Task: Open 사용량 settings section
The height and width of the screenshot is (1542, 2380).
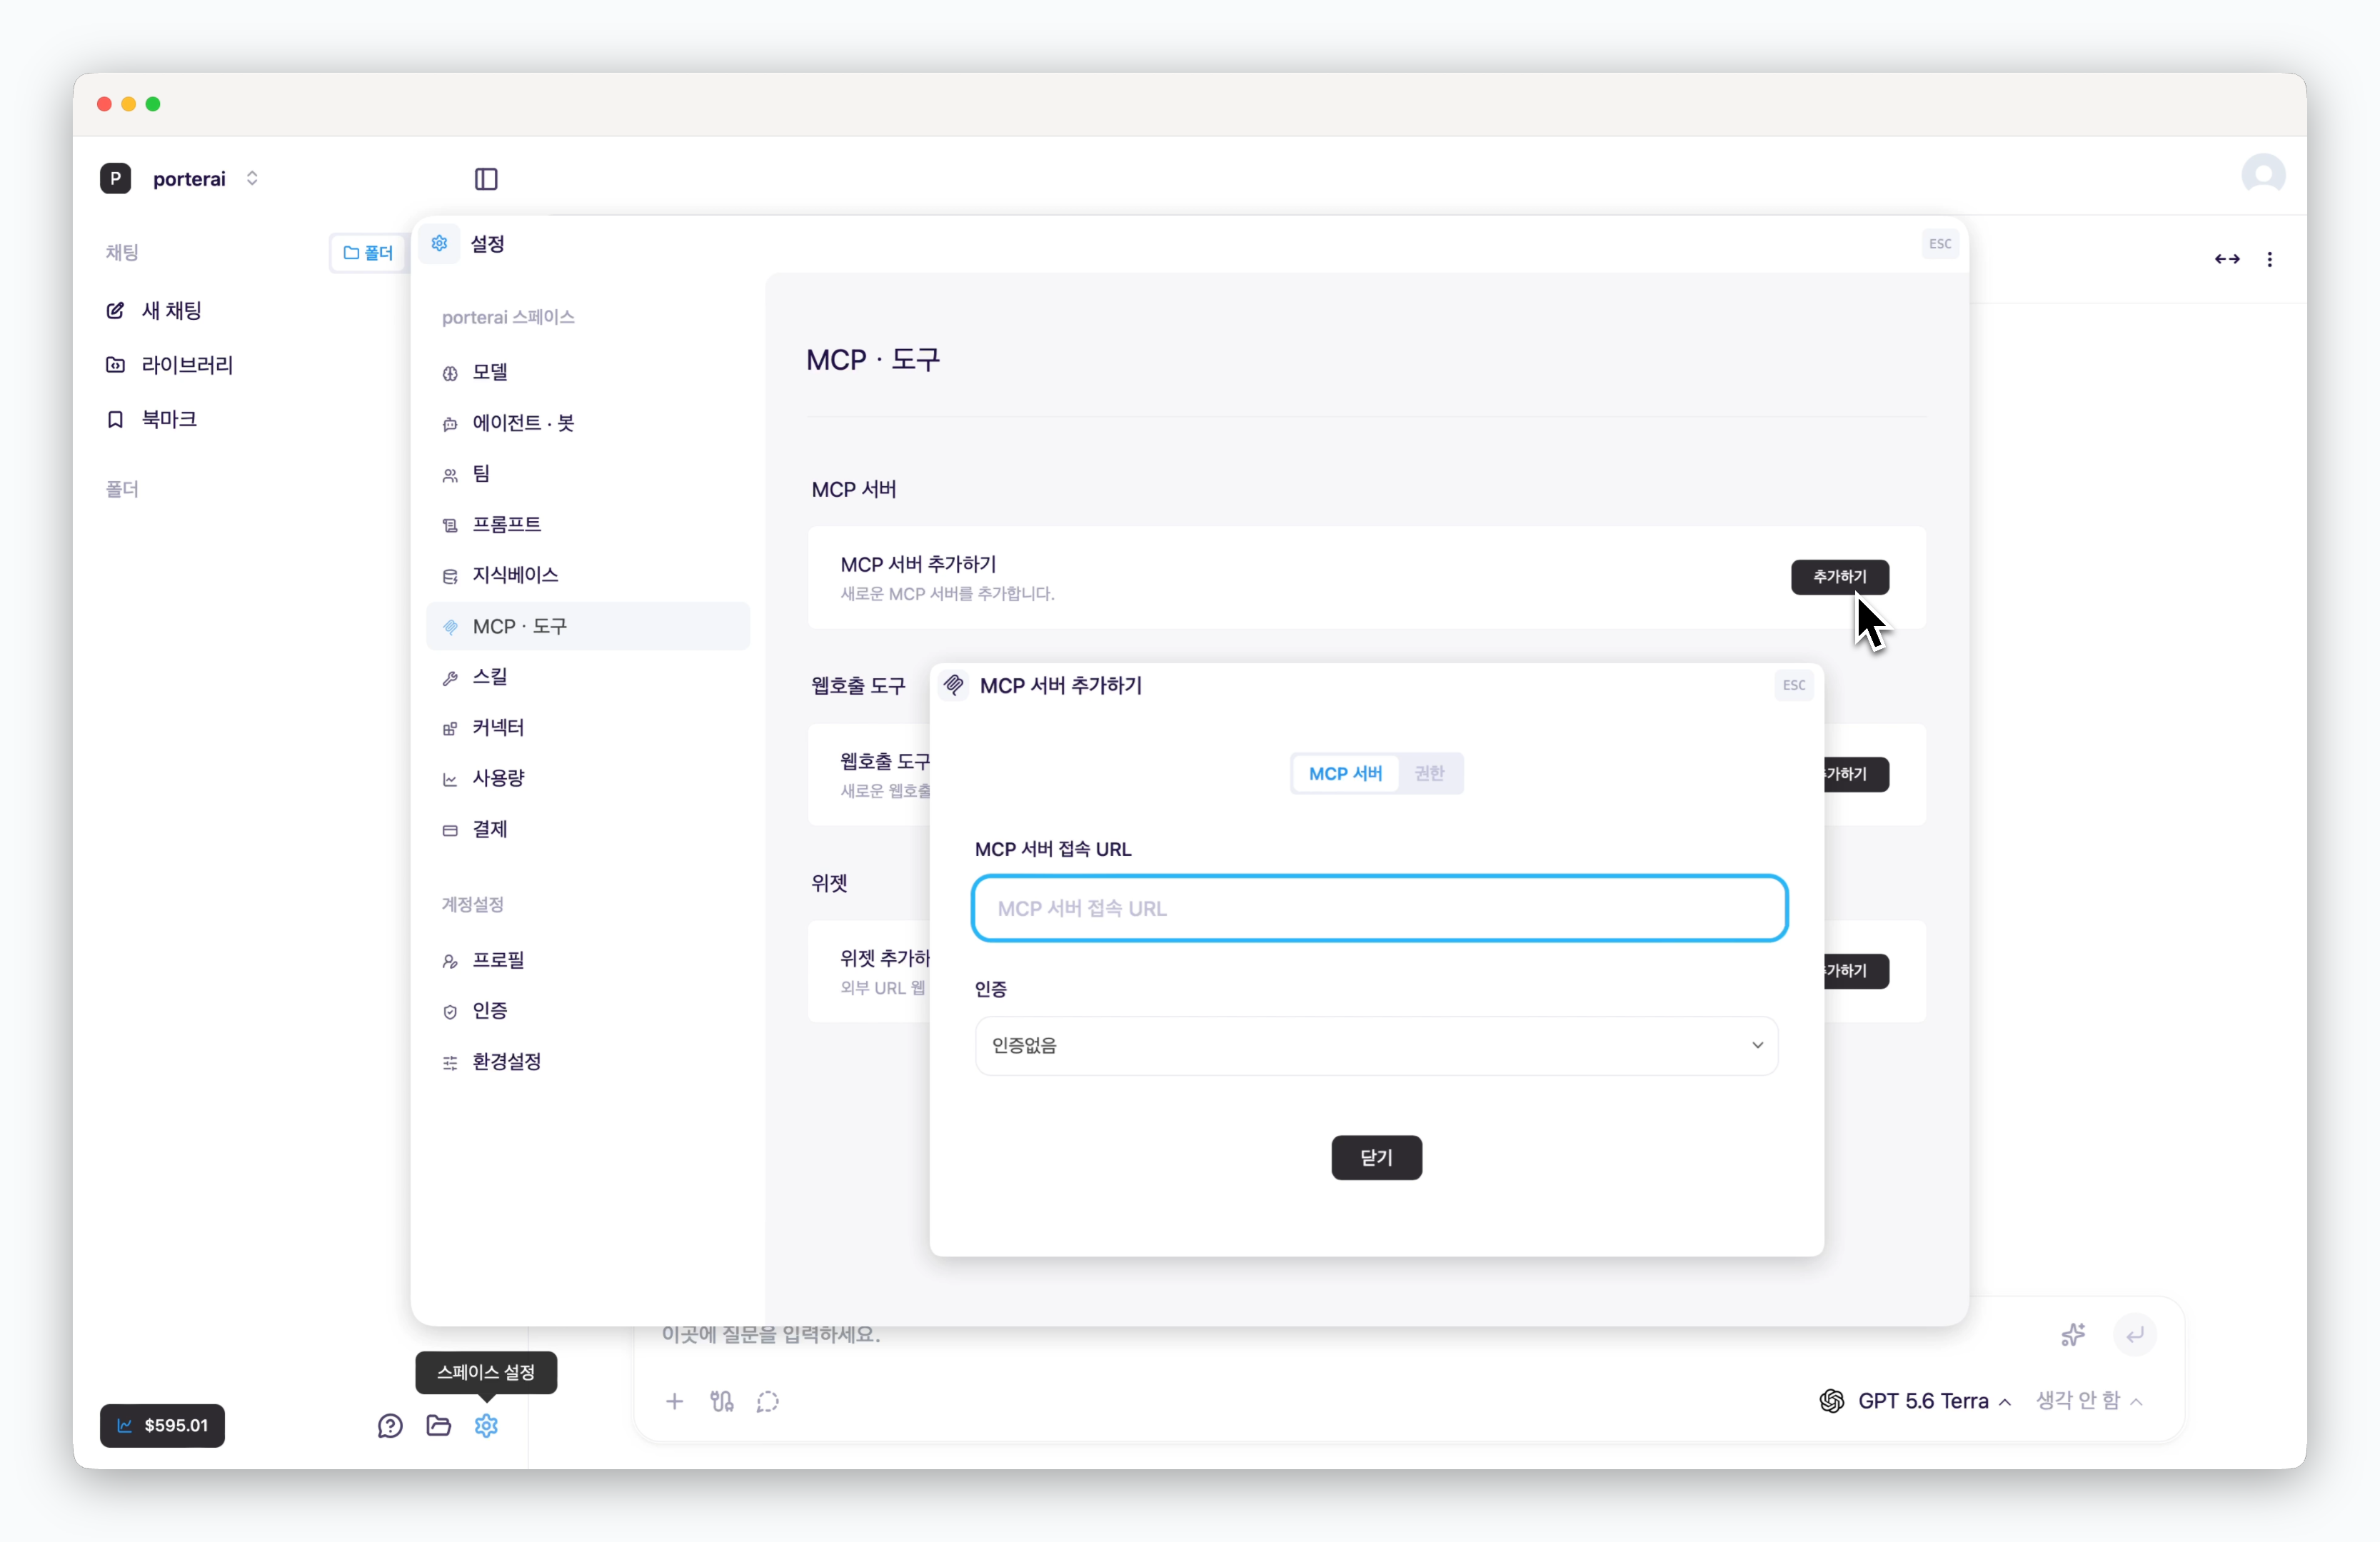Action: coord(587,778)
